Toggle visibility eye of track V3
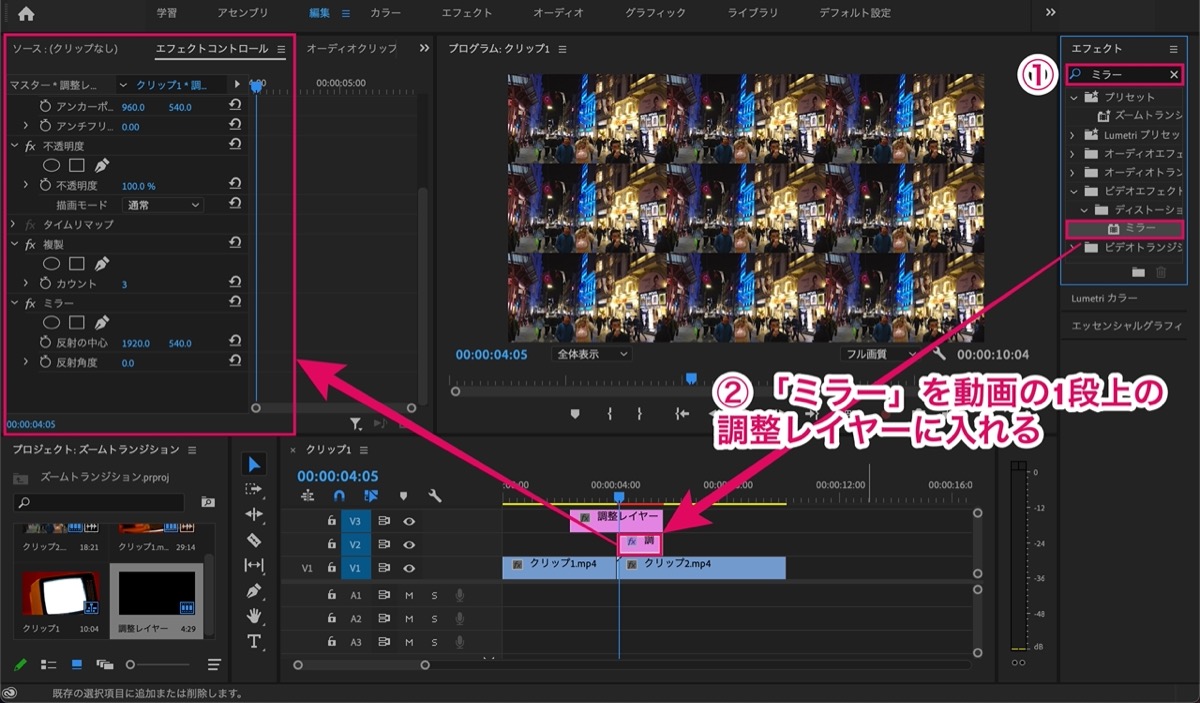This screenshot has height=703, width=1200. [x=409, y=521]
